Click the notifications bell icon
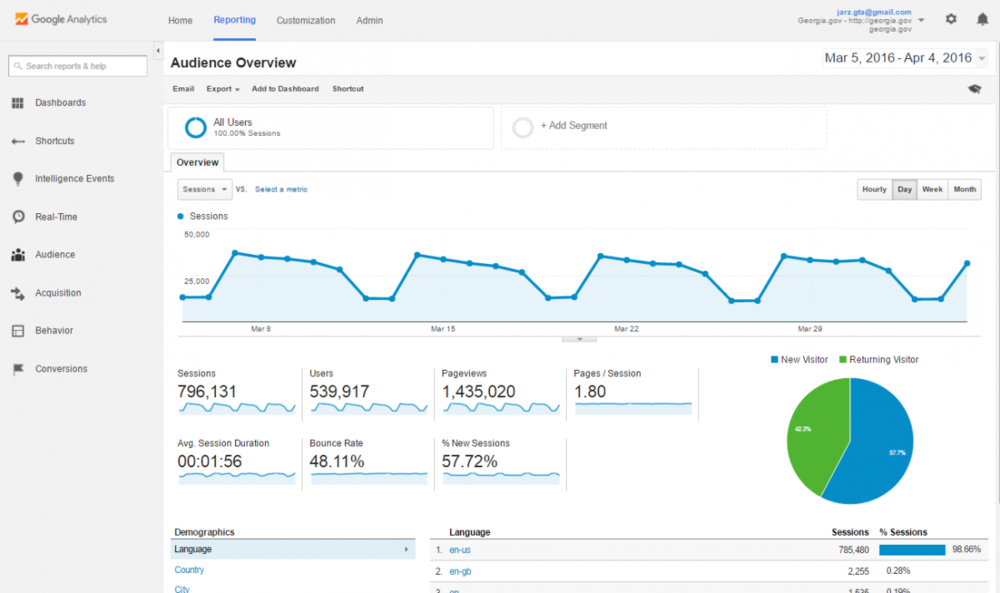1000x593 pixels. 984,18
